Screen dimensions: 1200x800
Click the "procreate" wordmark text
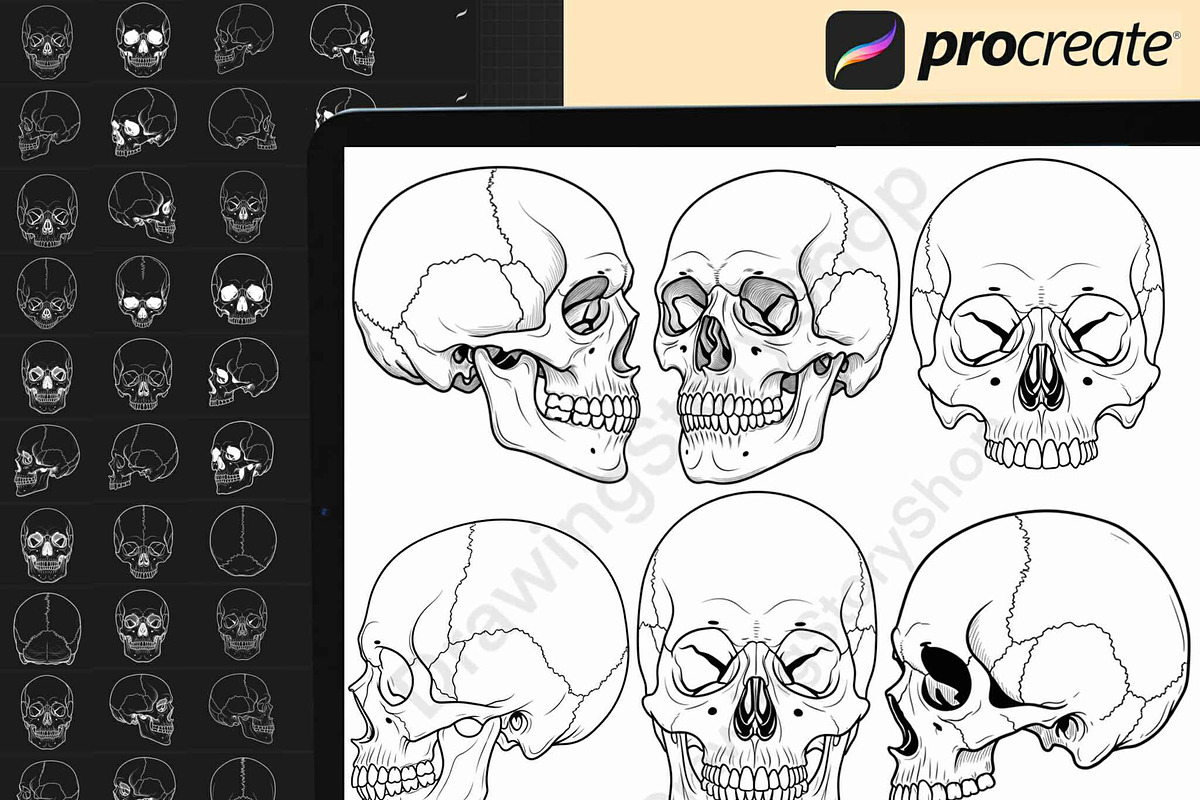coord(1045,48)
